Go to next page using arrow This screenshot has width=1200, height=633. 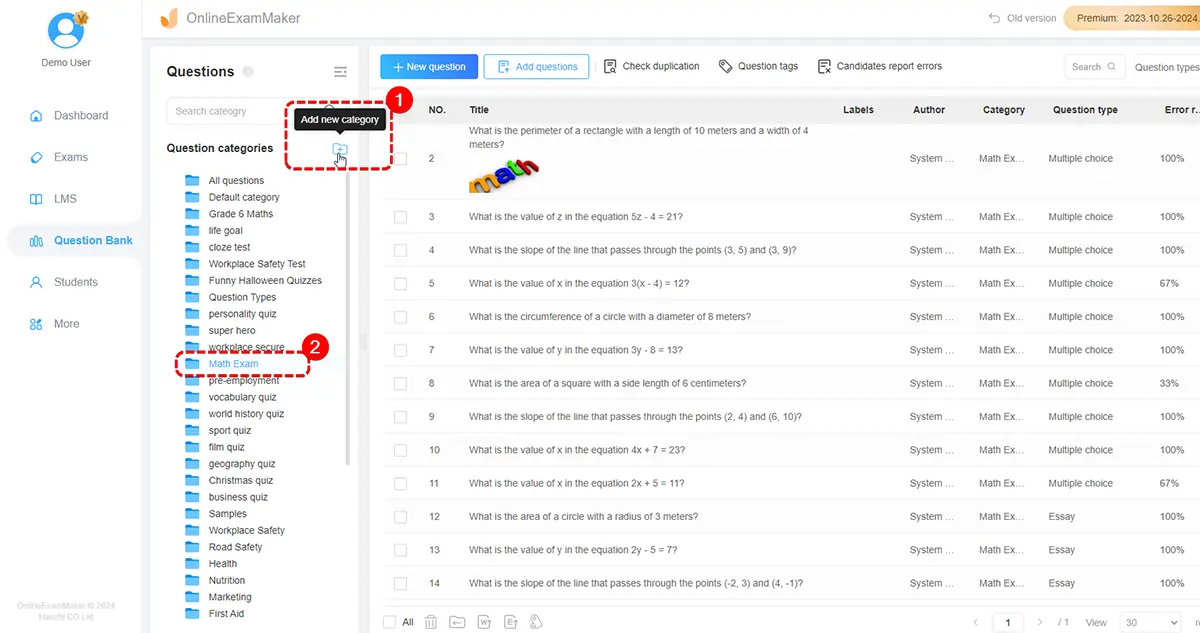[1040, 622]
